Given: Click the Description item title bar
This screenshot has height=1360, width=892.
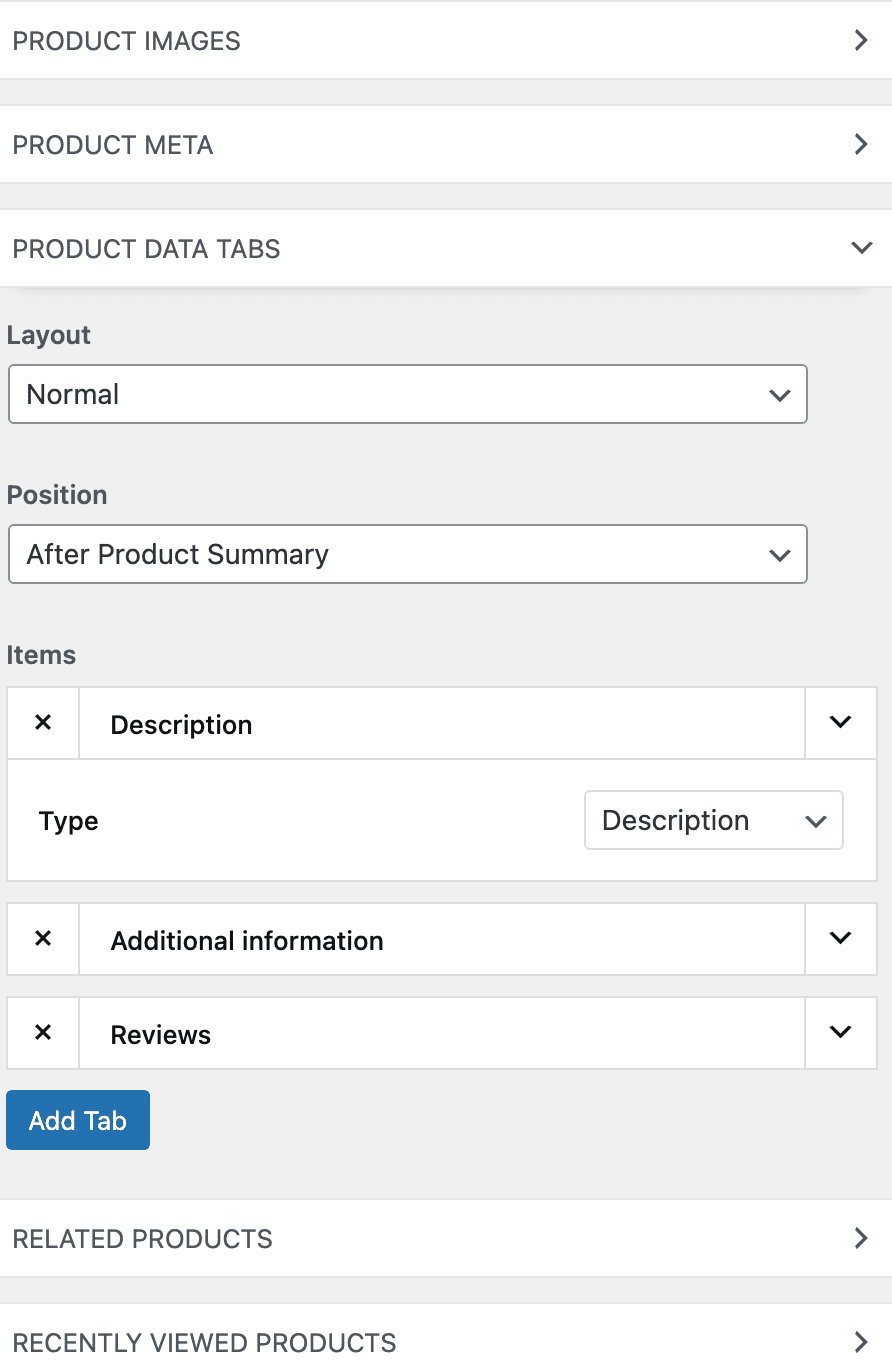Looking at the screenshot, I should coord(442,723).
